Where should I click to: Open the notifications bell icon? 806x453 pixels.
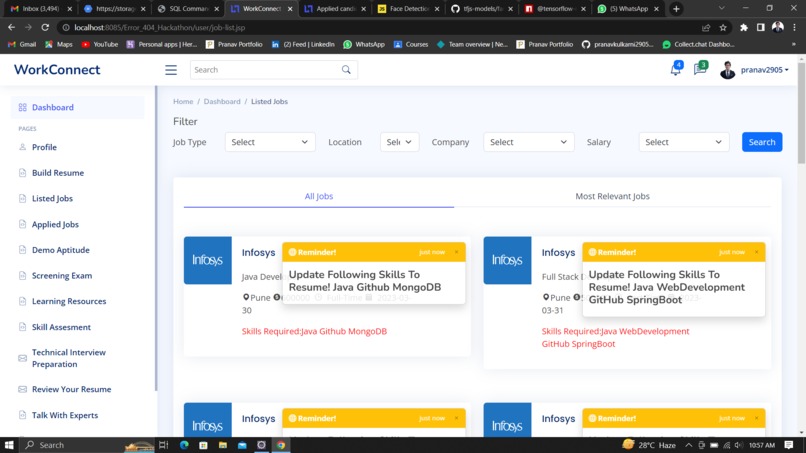click(675, 69)
